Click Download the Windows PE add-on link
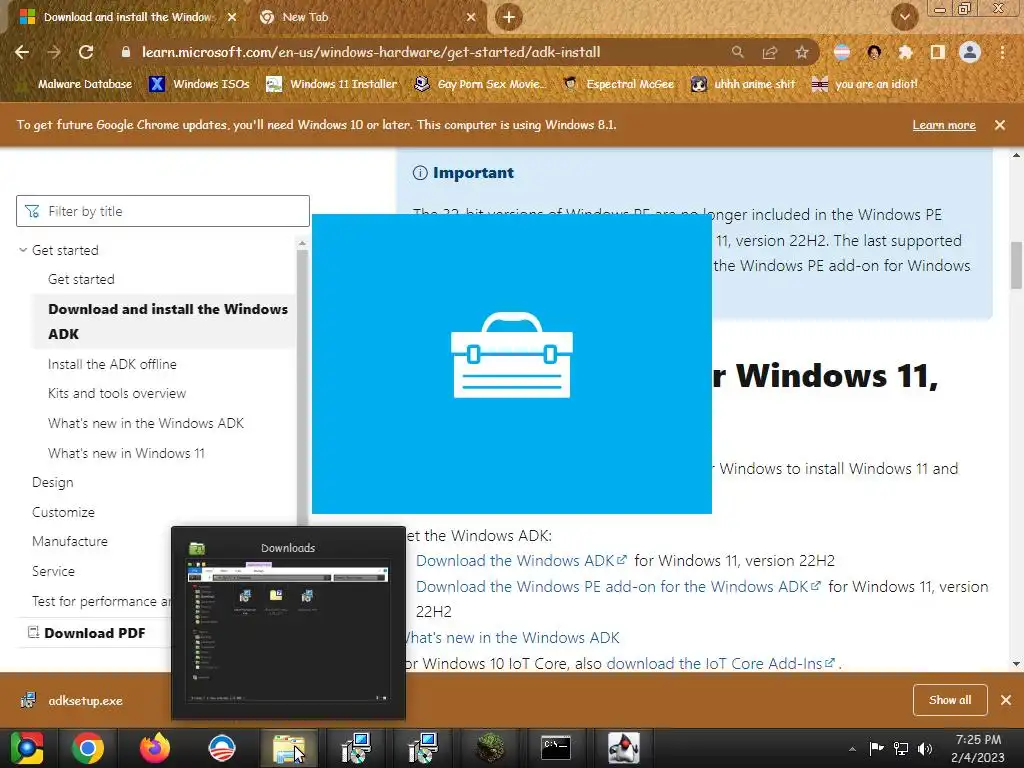The width and height of the screenshot is (1024, 768). pyautogui.click(x=618, y=586)
